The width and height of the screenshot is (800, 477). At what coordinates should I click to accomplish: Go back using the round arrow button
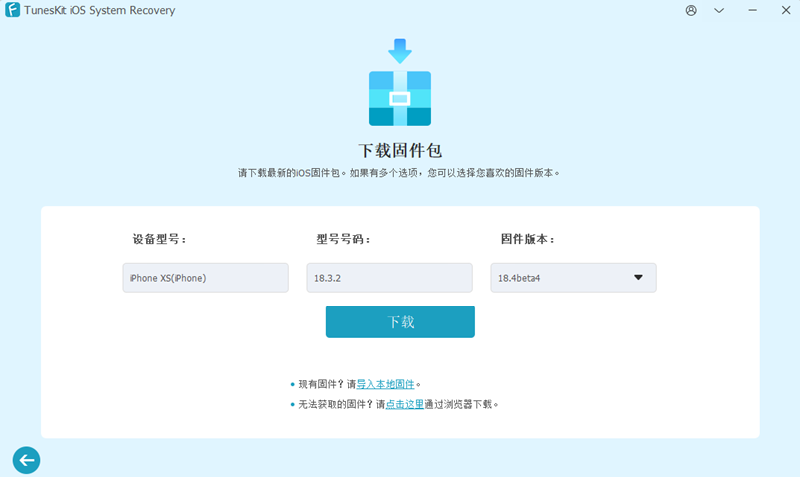(x=26, y=459)
